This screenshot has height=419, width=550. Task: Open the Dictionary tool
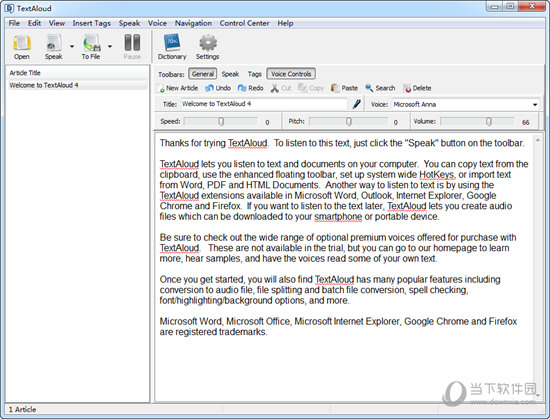pyautogui.click(x=172, y=43)
